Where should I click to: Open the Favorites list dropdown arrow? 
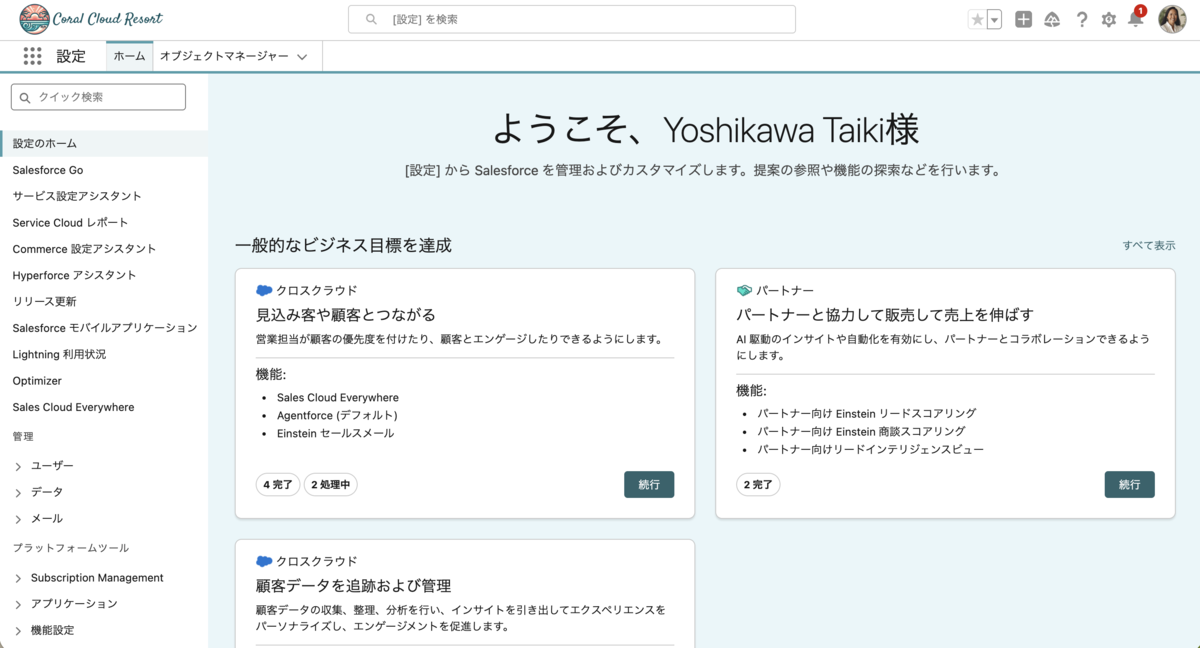point(994,19)
